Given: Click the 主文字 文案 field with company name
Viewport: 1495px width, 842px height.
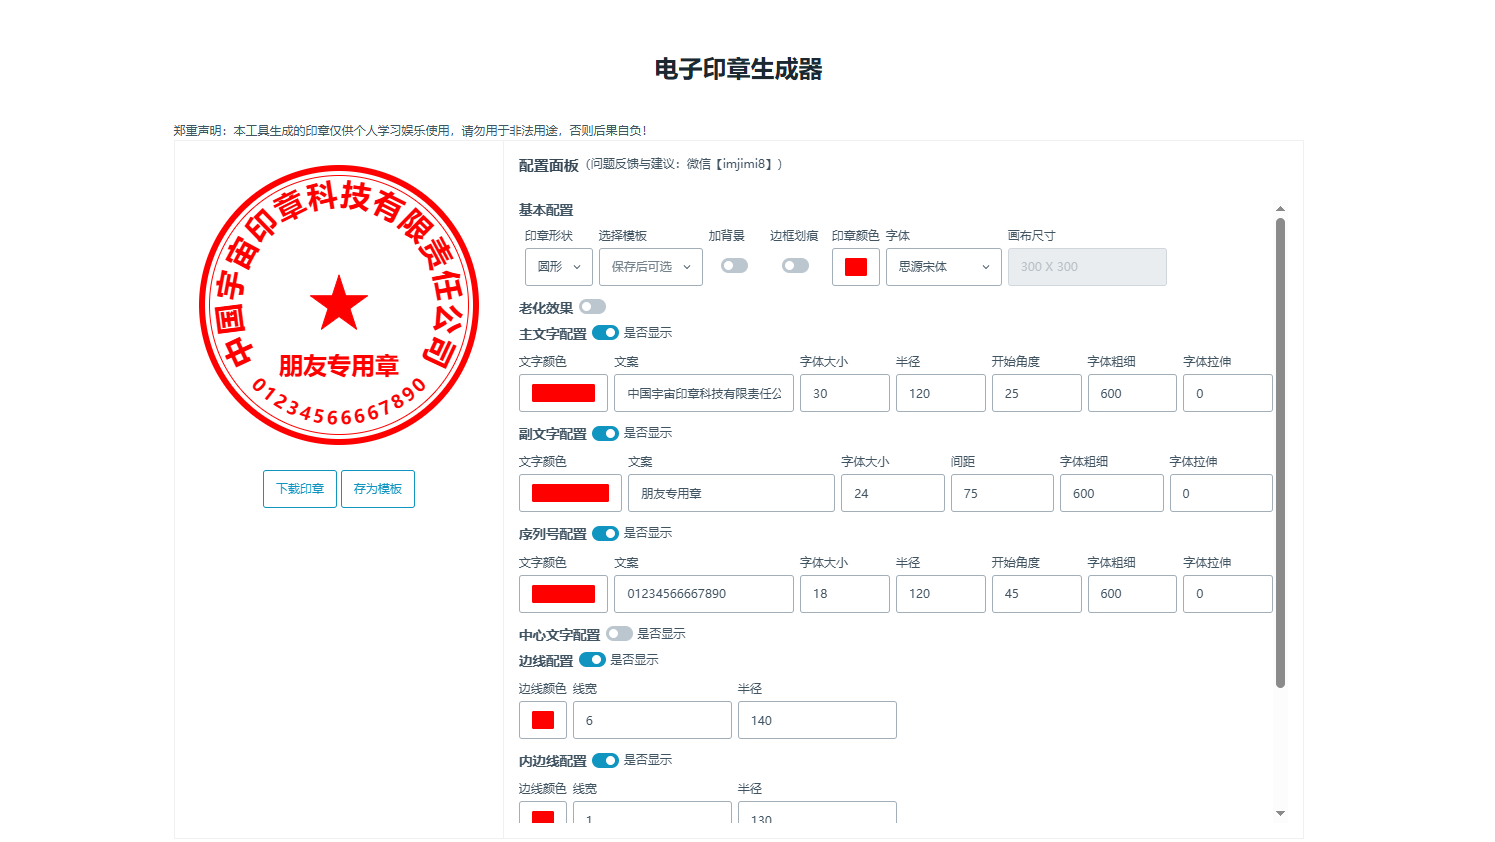Looking at the screenshot, I should pos(704,393).
